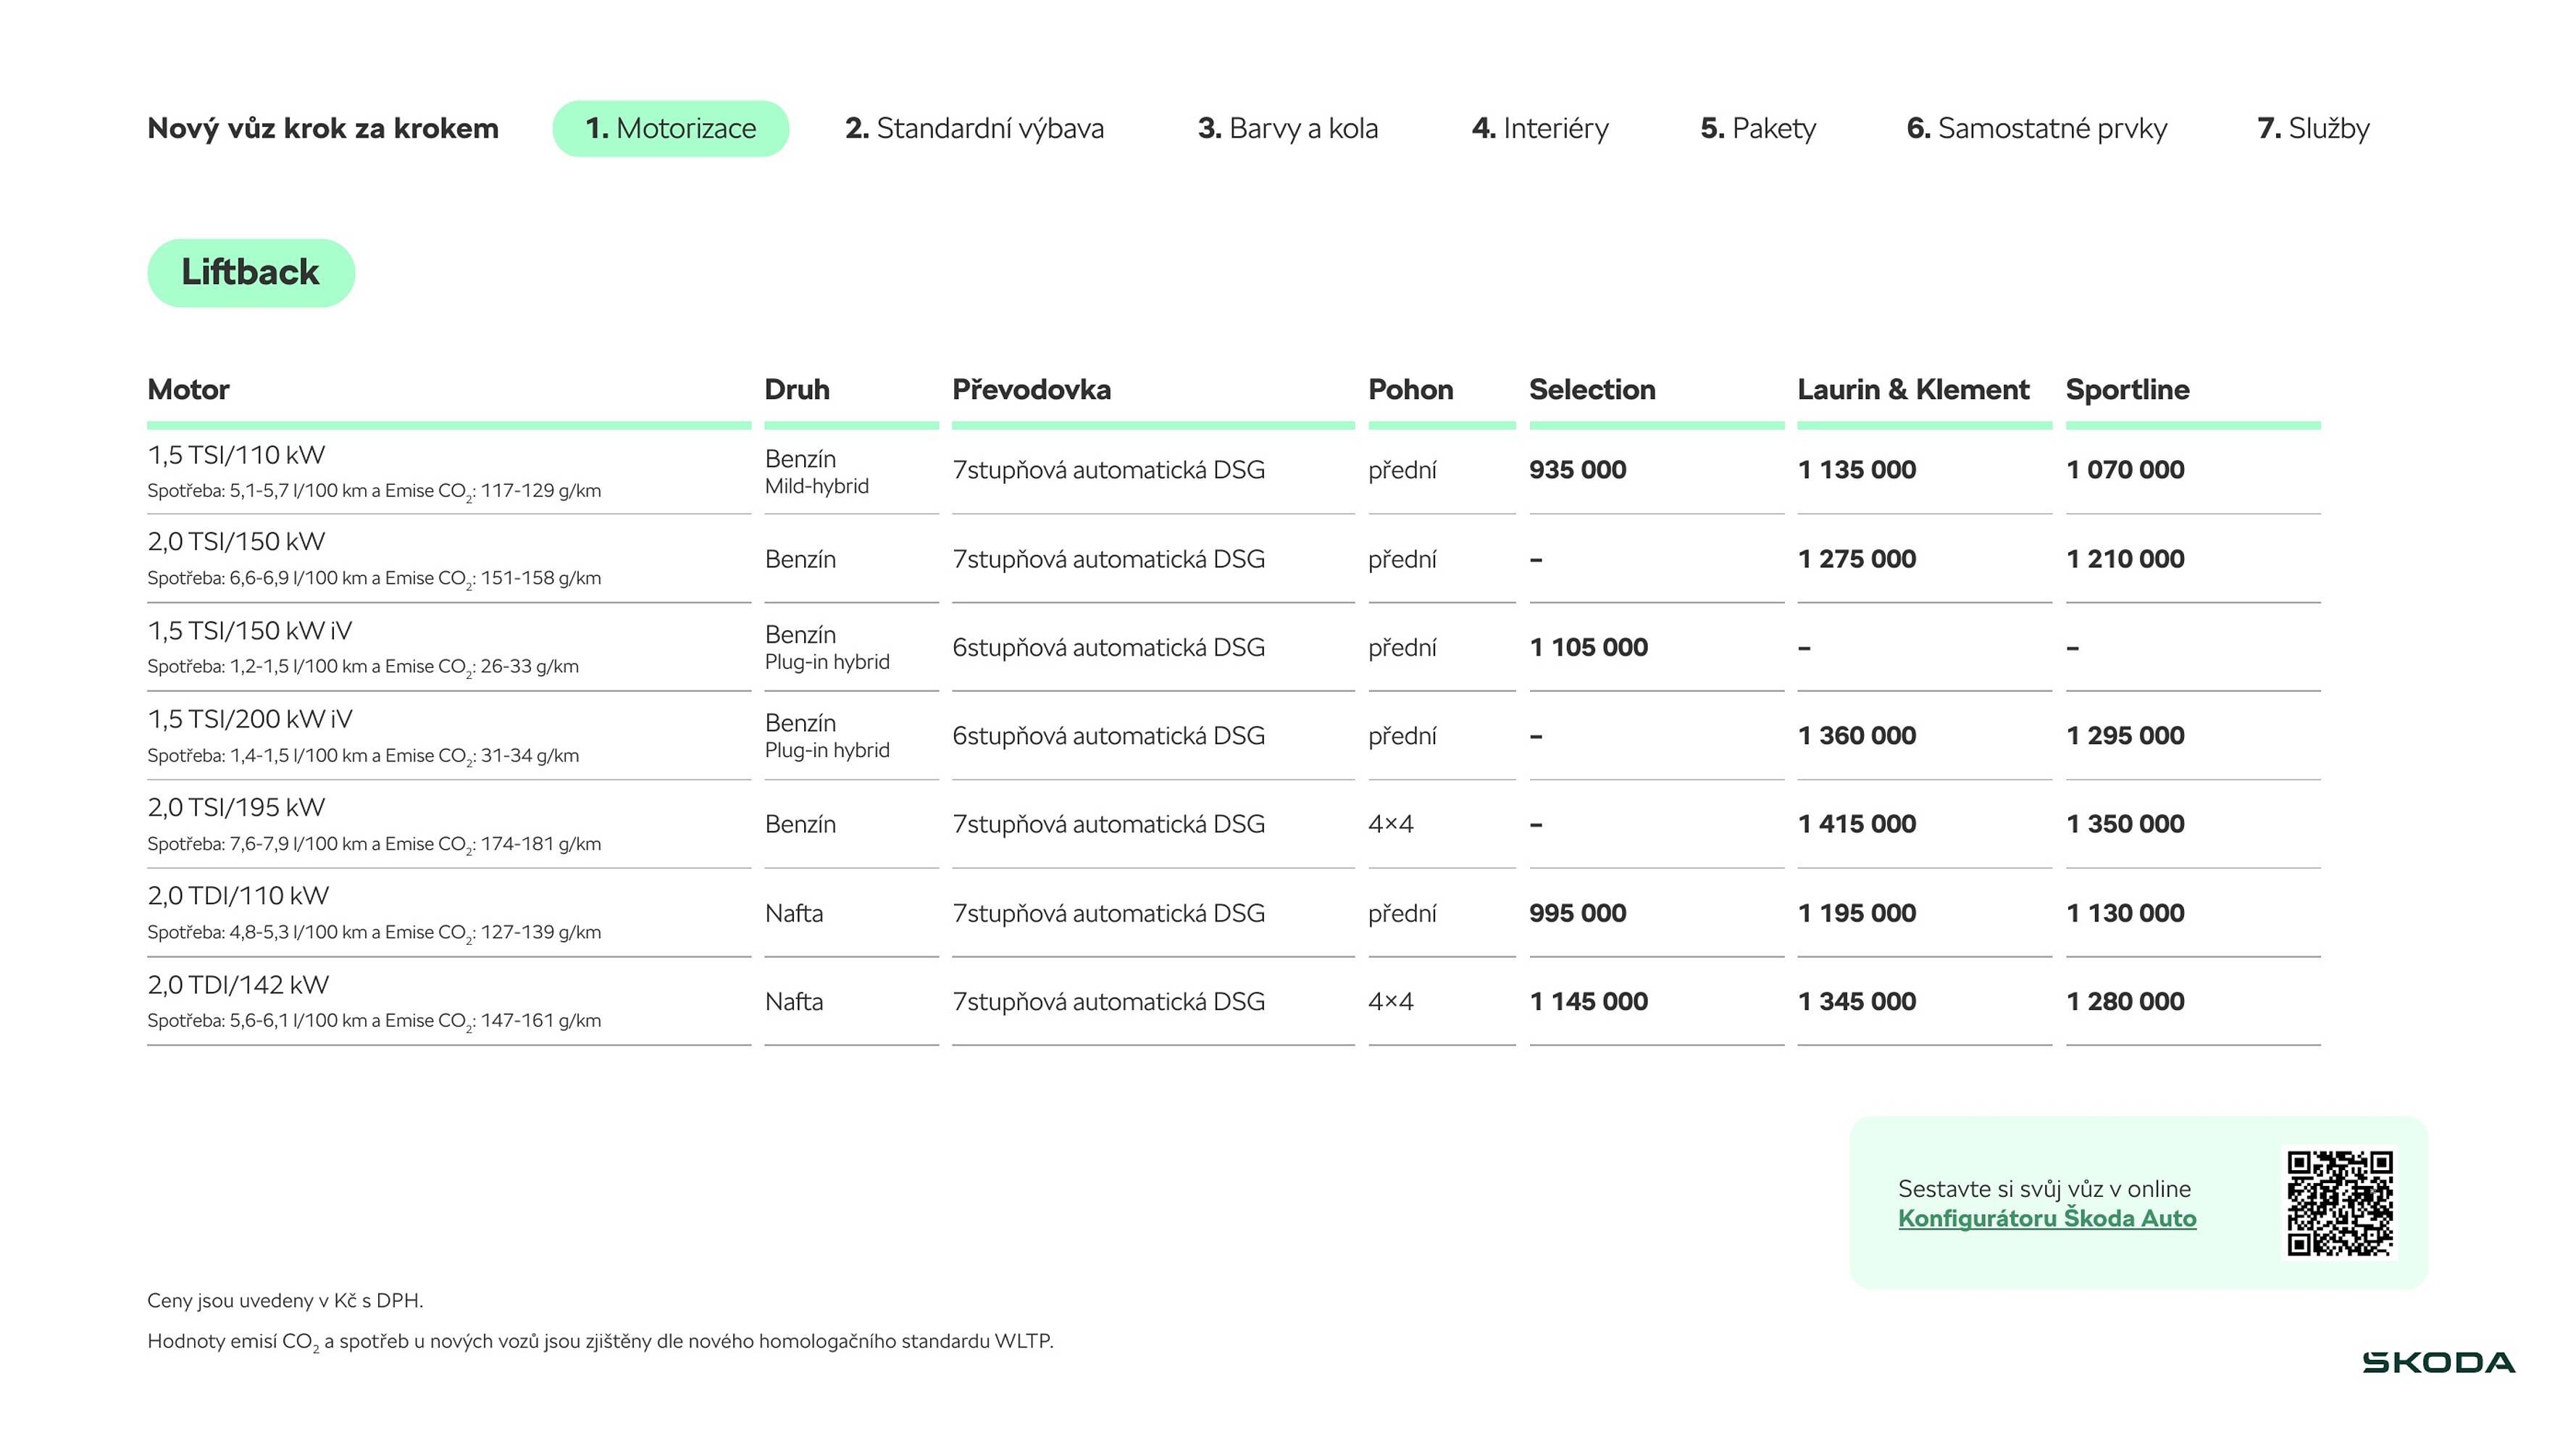Open the 5. Pakety section

(x=1758, y=128)
